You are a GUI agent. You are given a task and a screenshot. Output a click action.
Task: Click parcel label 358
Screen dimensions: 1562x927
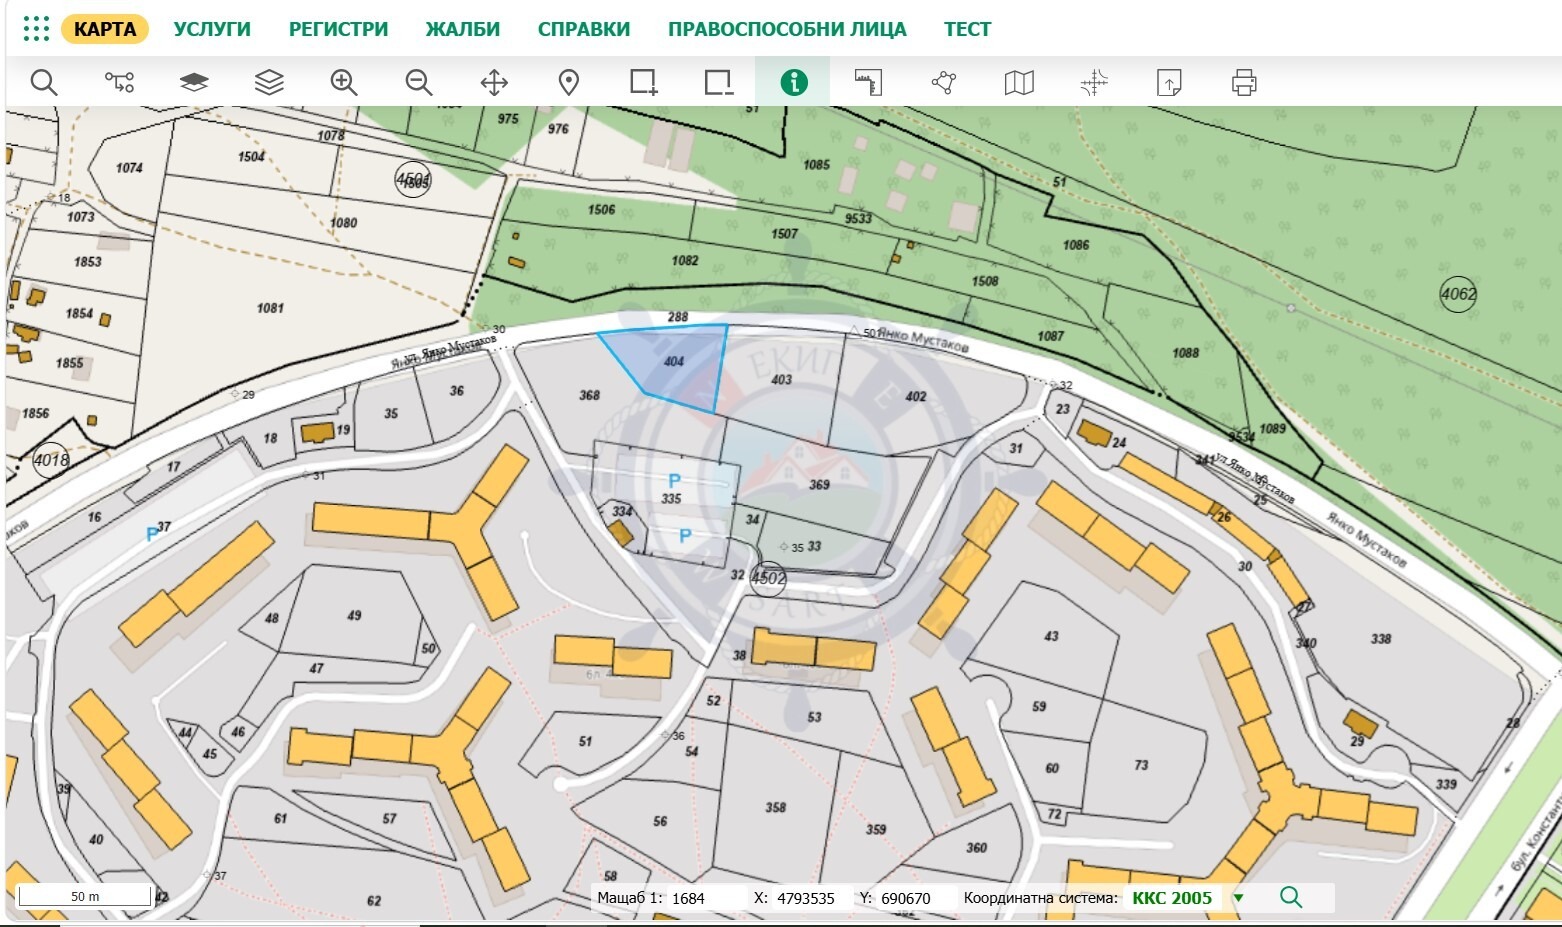tap(776, 807)
